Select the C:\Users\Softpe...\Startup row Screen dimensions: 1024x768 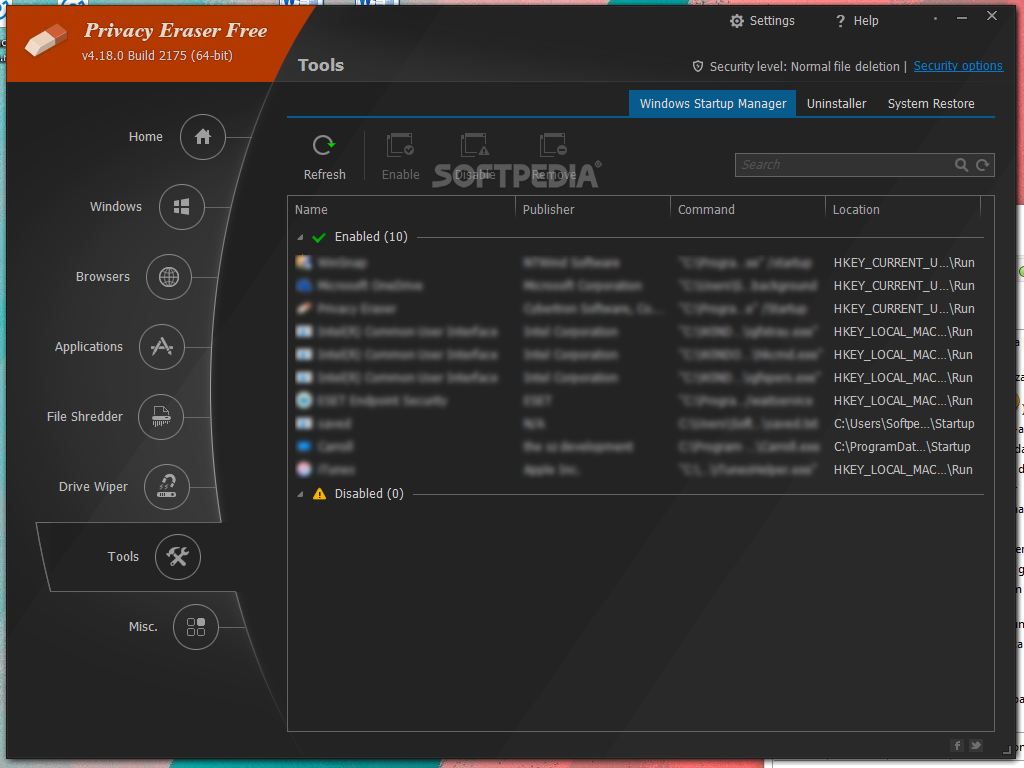tap(636, 424)
